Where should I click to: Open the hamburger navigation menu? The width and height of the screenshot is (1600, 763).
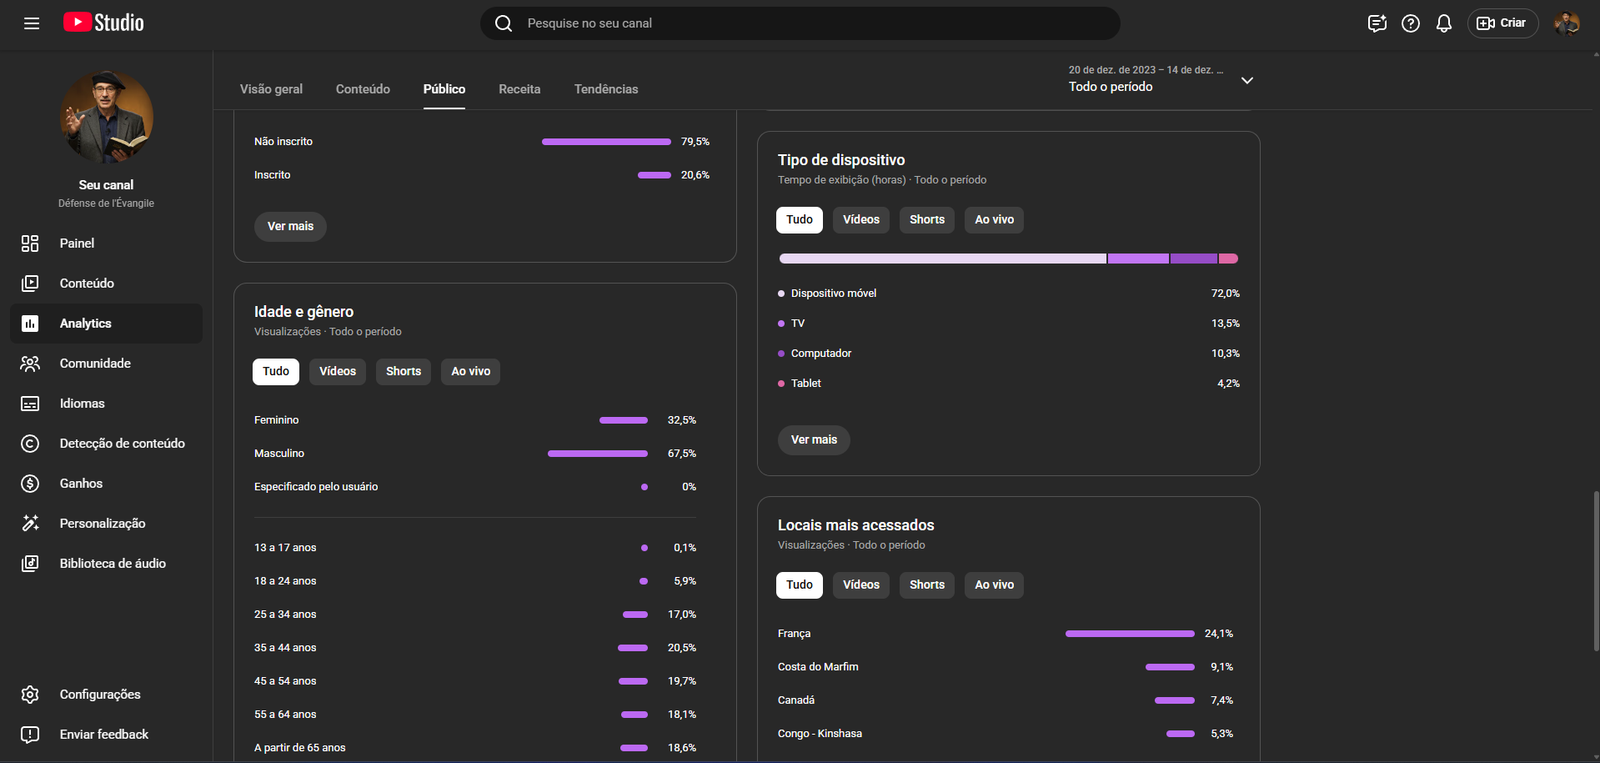(32, 23)
